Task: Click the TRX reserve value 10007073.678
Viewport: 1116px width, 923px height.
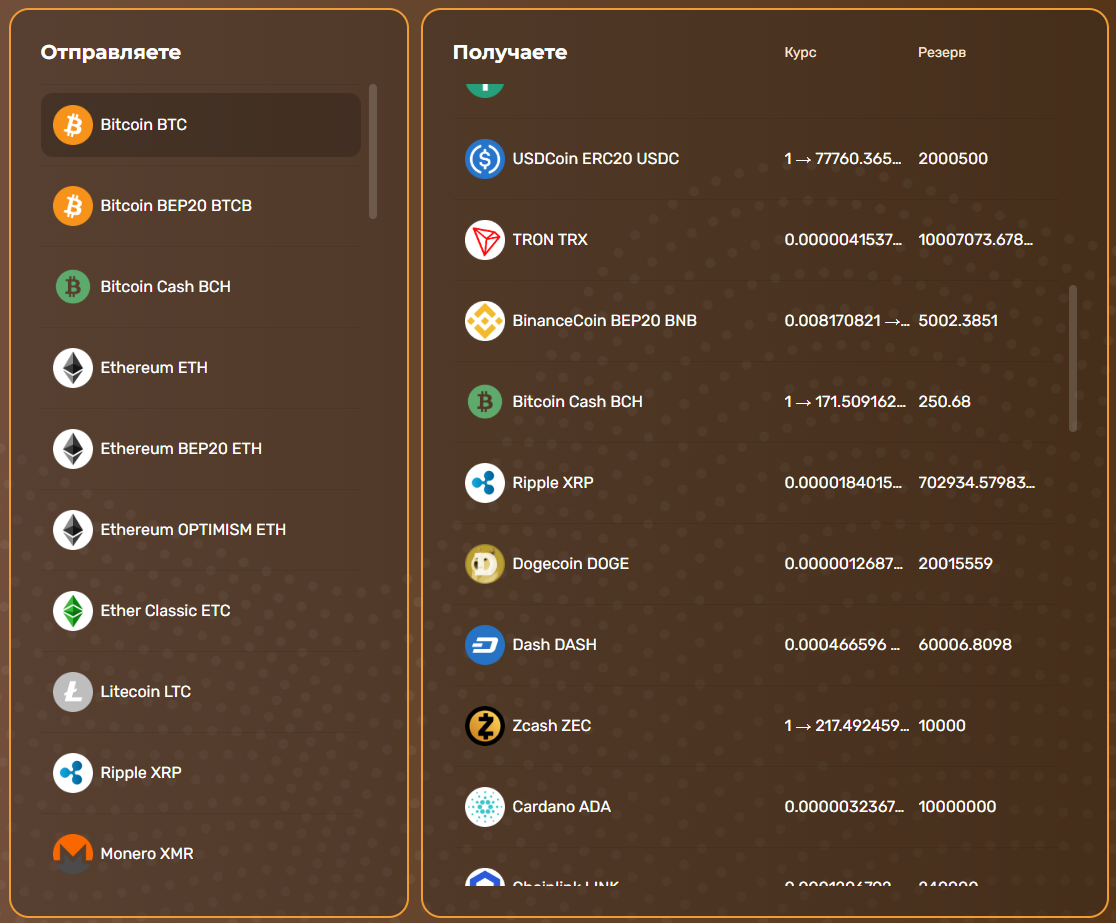Action: point(976,240)
